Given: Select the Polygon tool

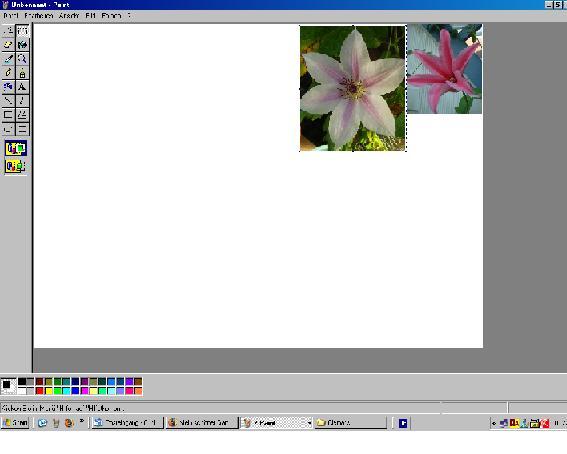Looking at the screenshot, I should (22, 115).
